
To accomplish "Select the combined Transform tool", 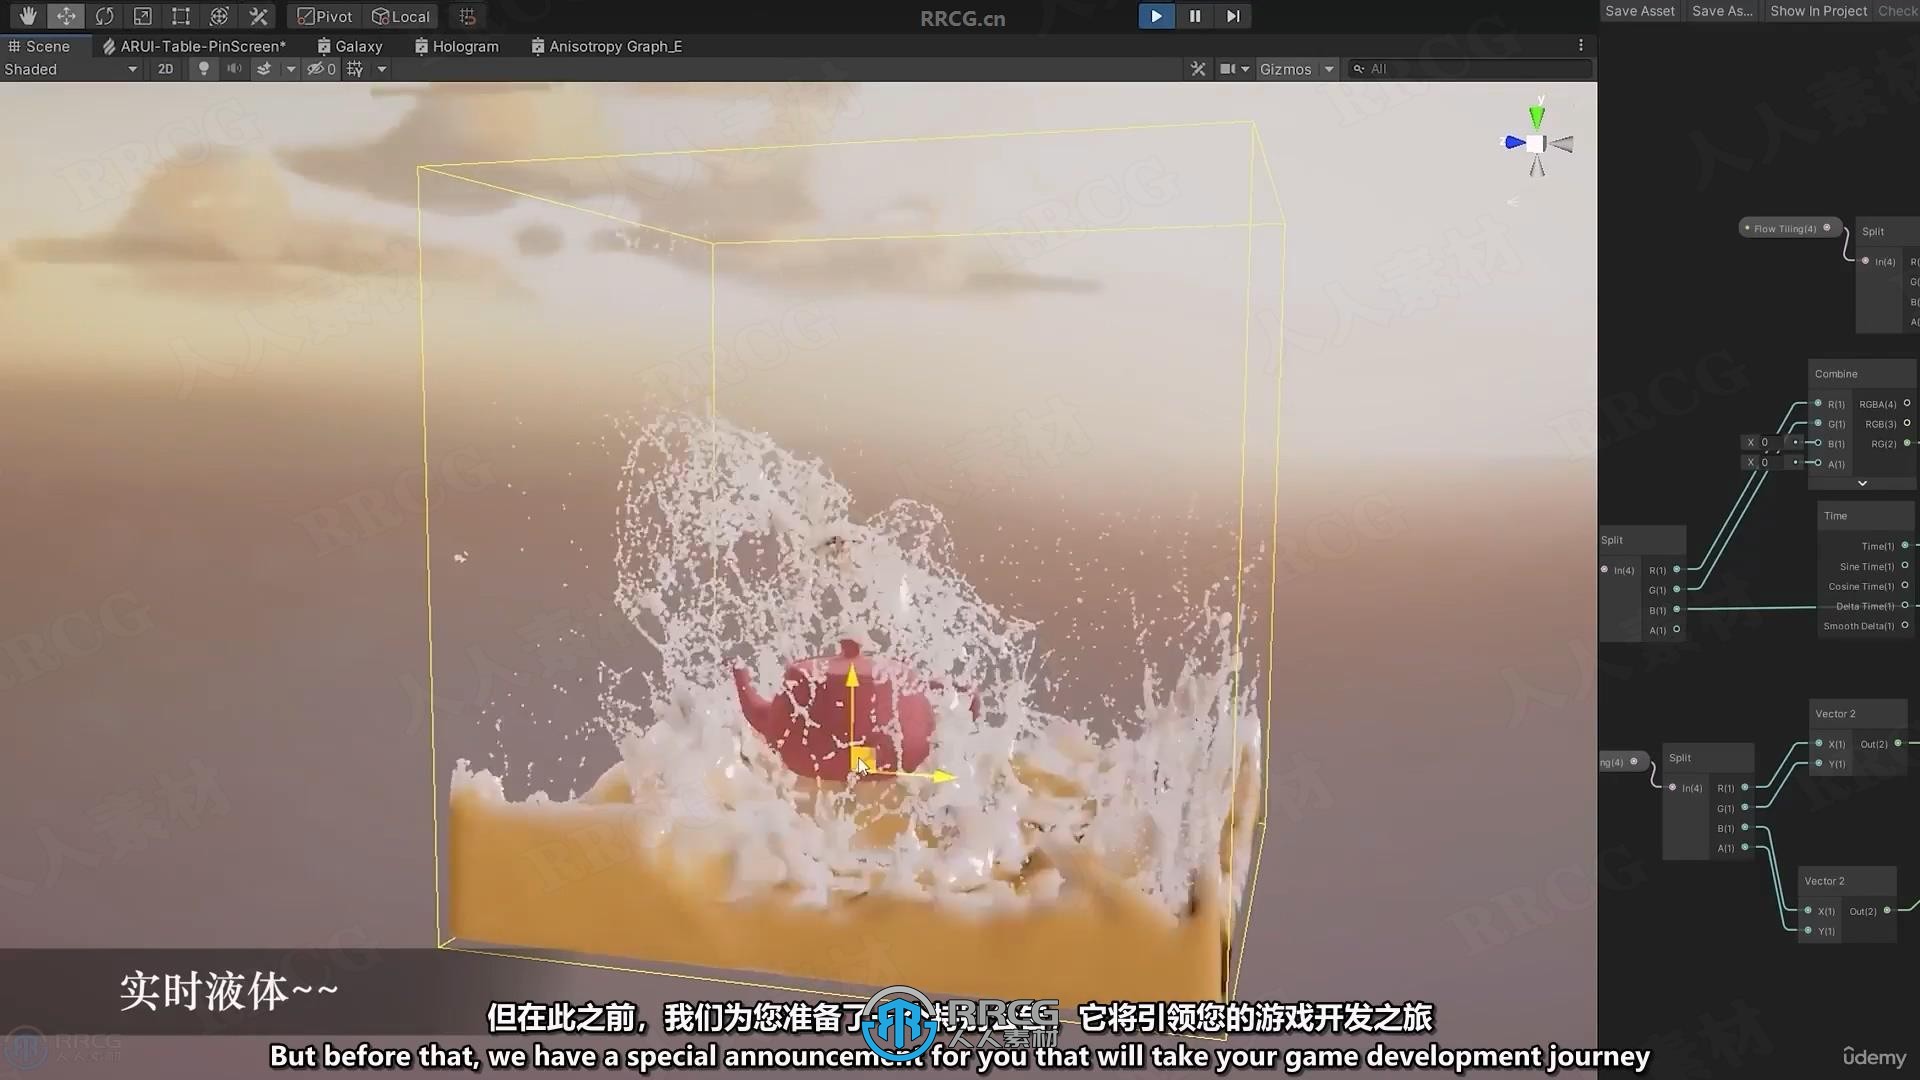I will [x=219, y=16].
